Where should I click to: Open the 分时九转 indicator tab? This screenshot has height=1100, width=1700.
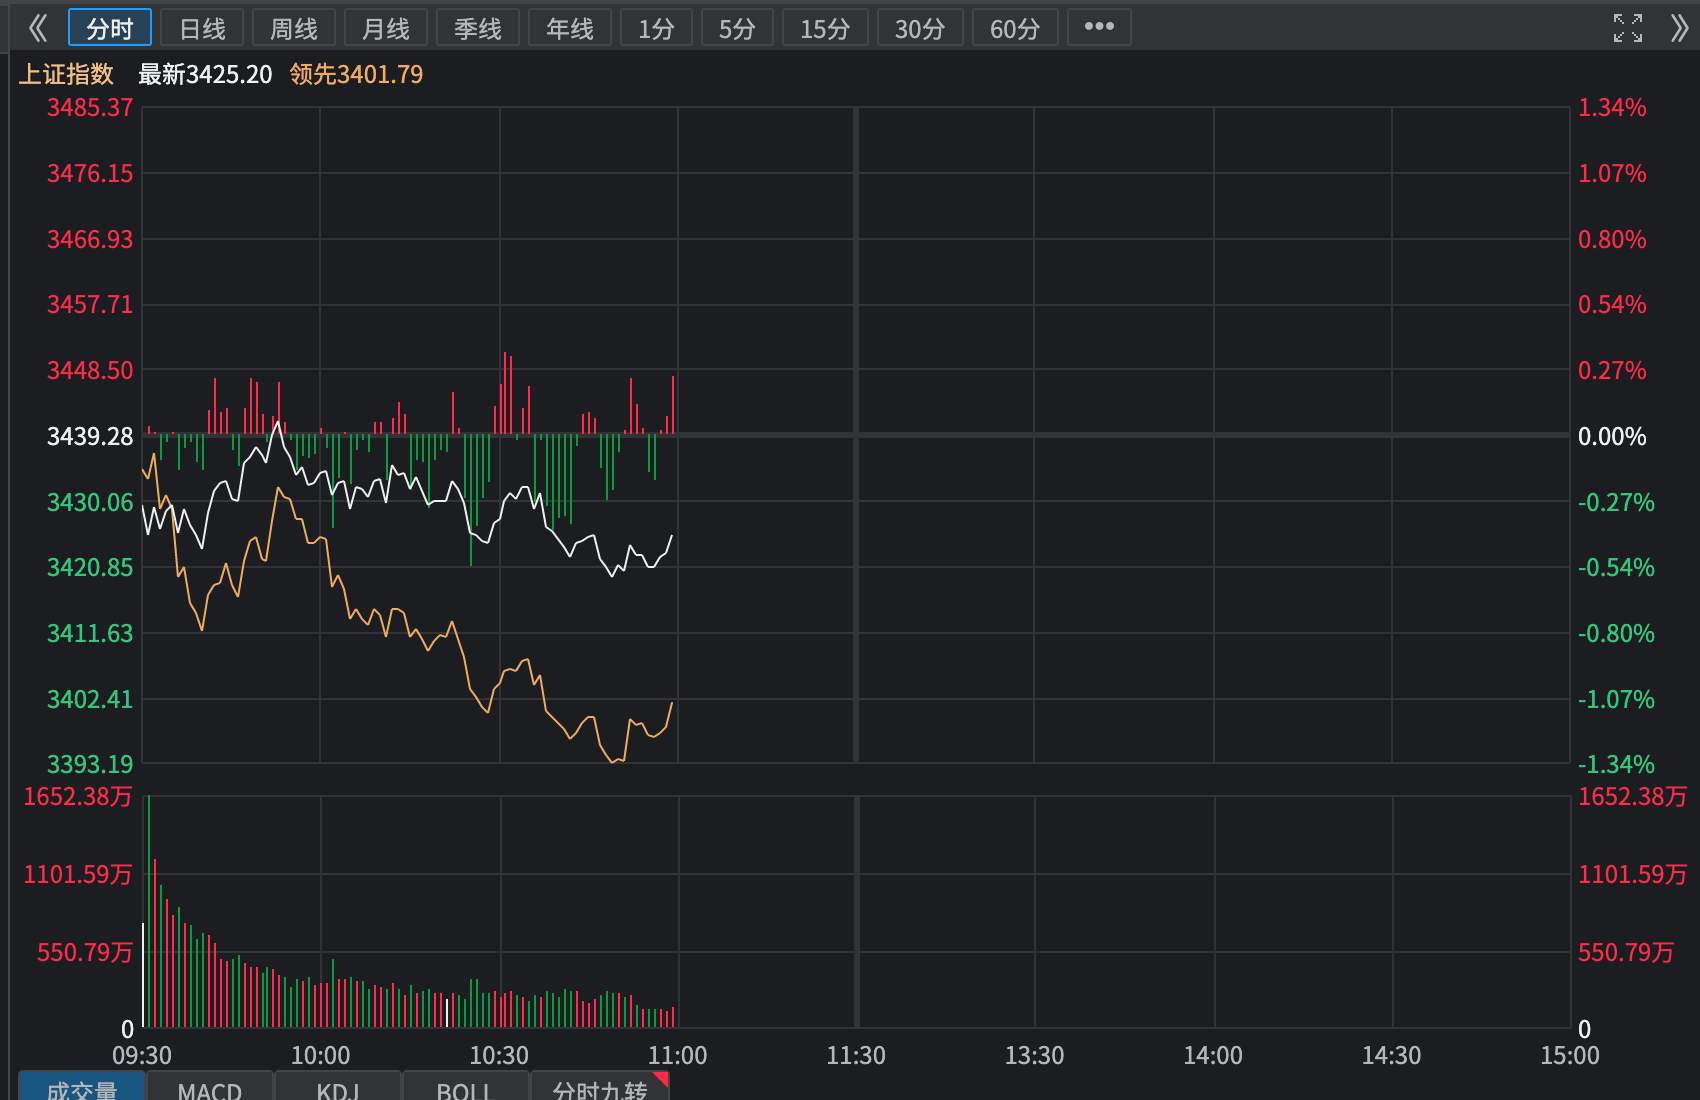[x=599, y=1088]
